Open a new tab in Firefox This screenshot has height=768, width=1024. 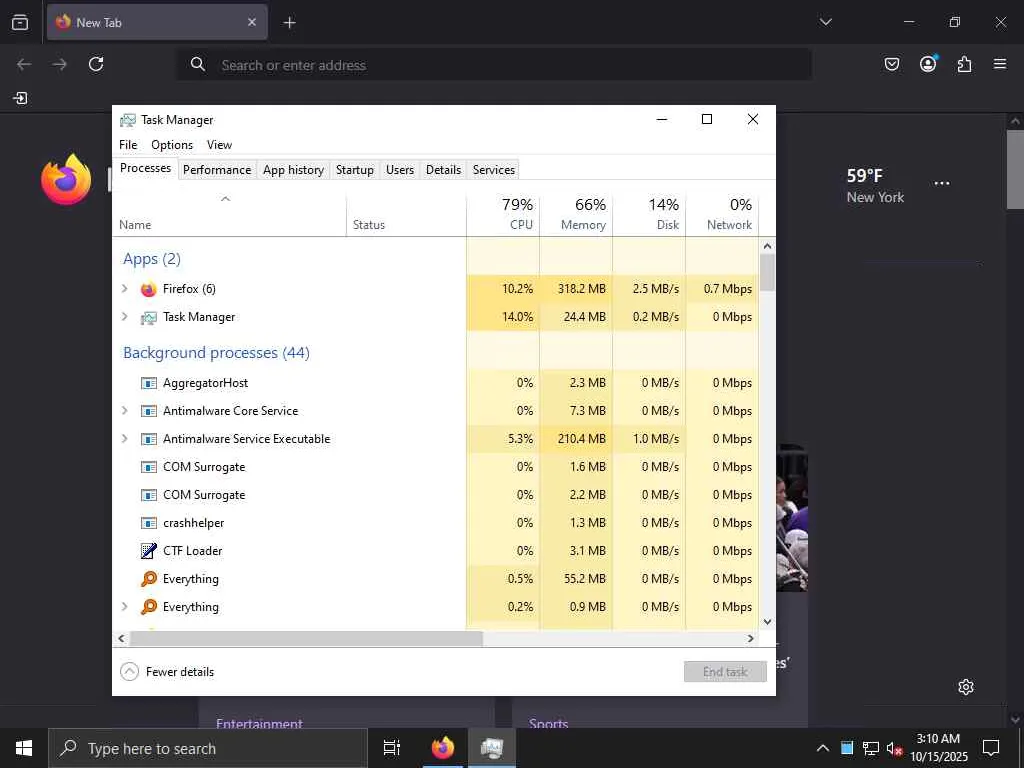click(x=289, y=23)
